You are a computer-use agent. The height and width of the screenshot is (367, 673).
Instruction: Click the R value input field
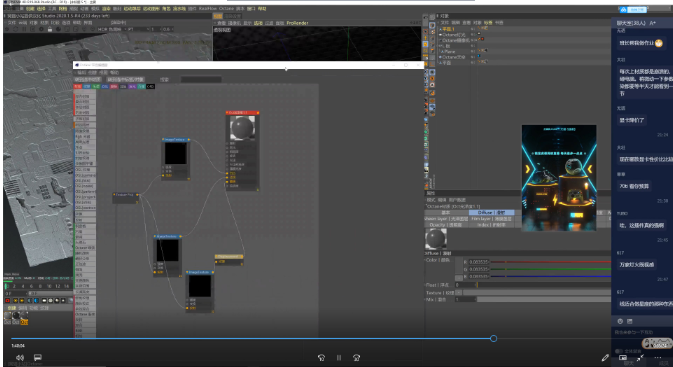pos(478,261)
